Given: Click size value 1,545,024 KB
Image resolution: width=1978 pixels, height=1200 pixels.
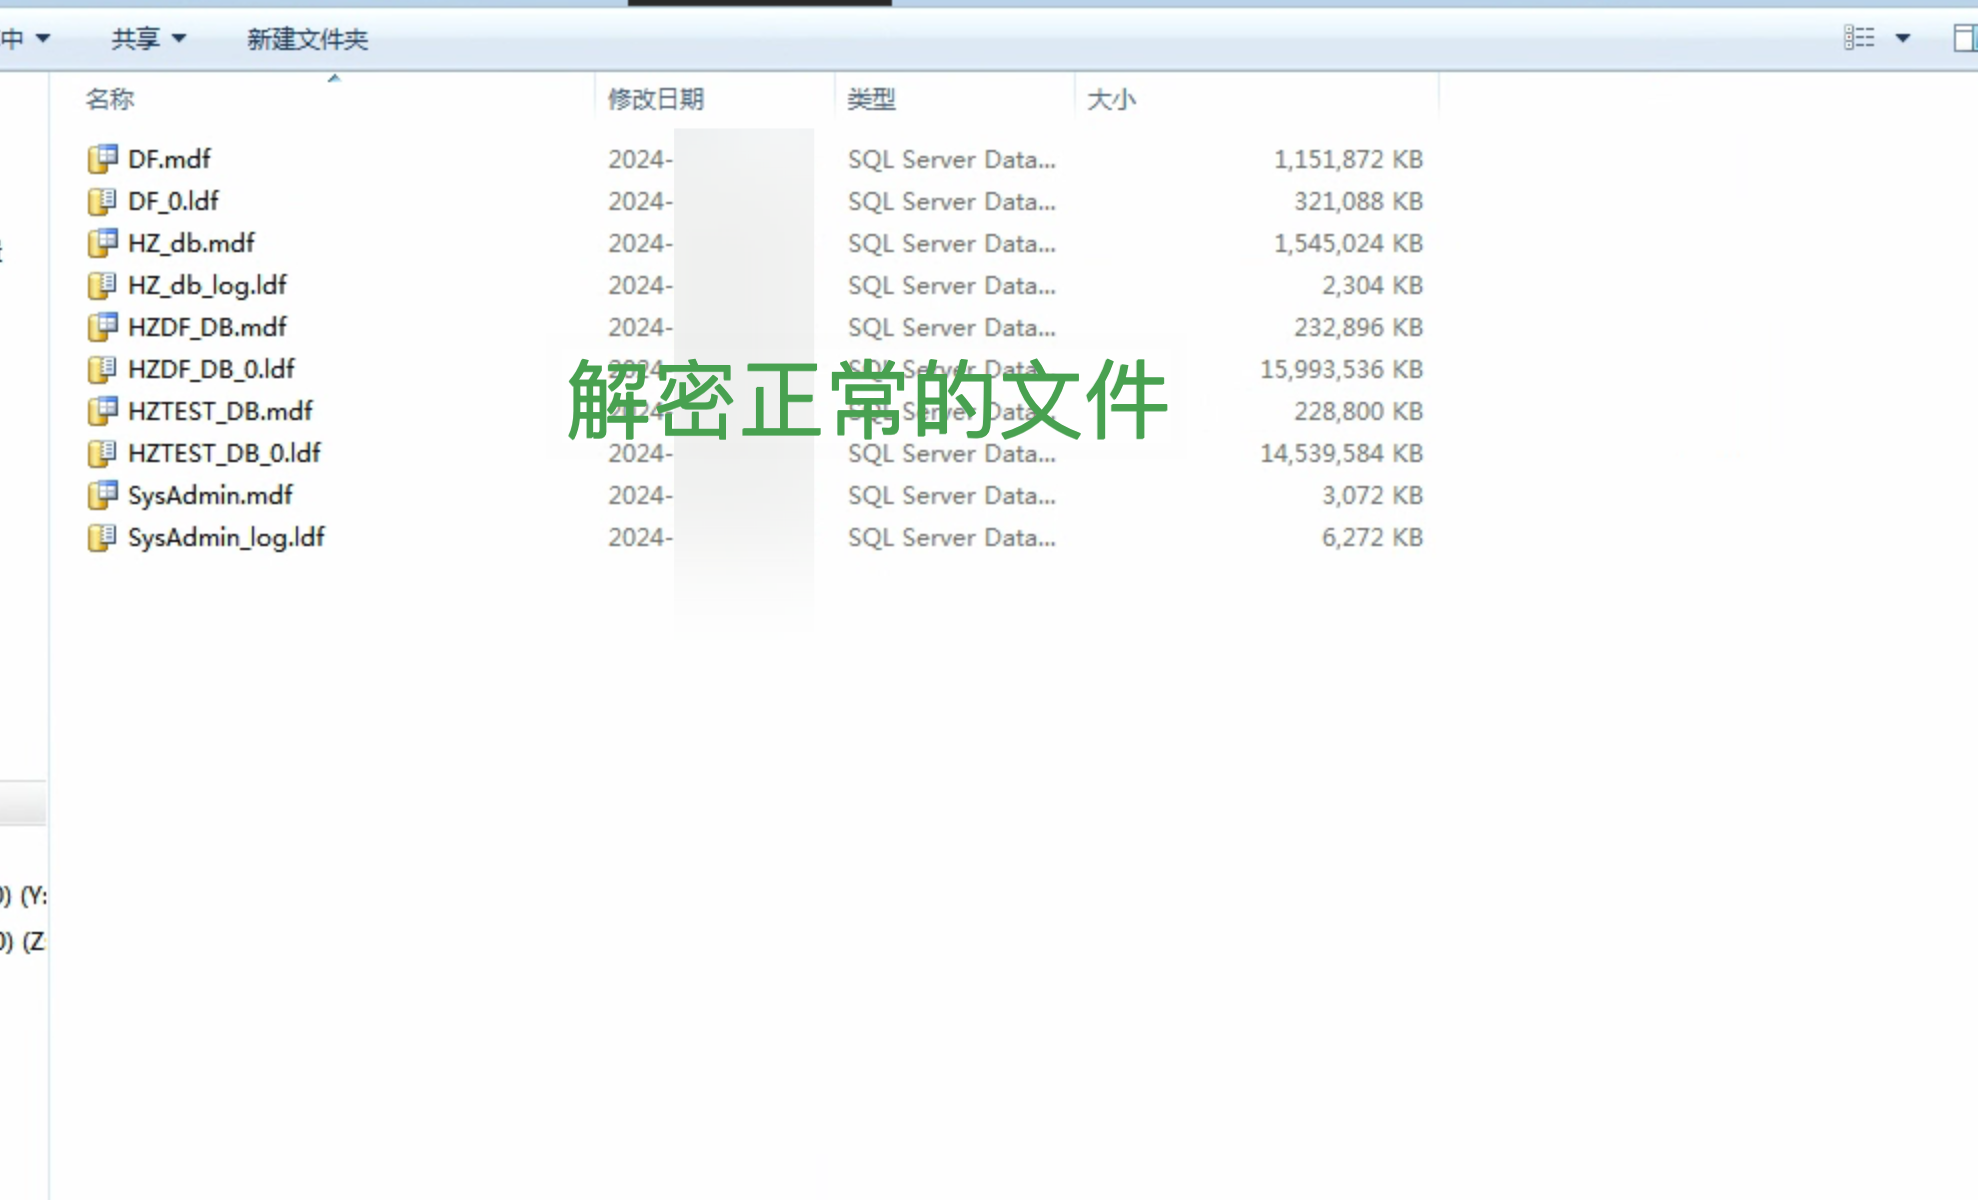Looking at the screenshot, I should 1348,243.
